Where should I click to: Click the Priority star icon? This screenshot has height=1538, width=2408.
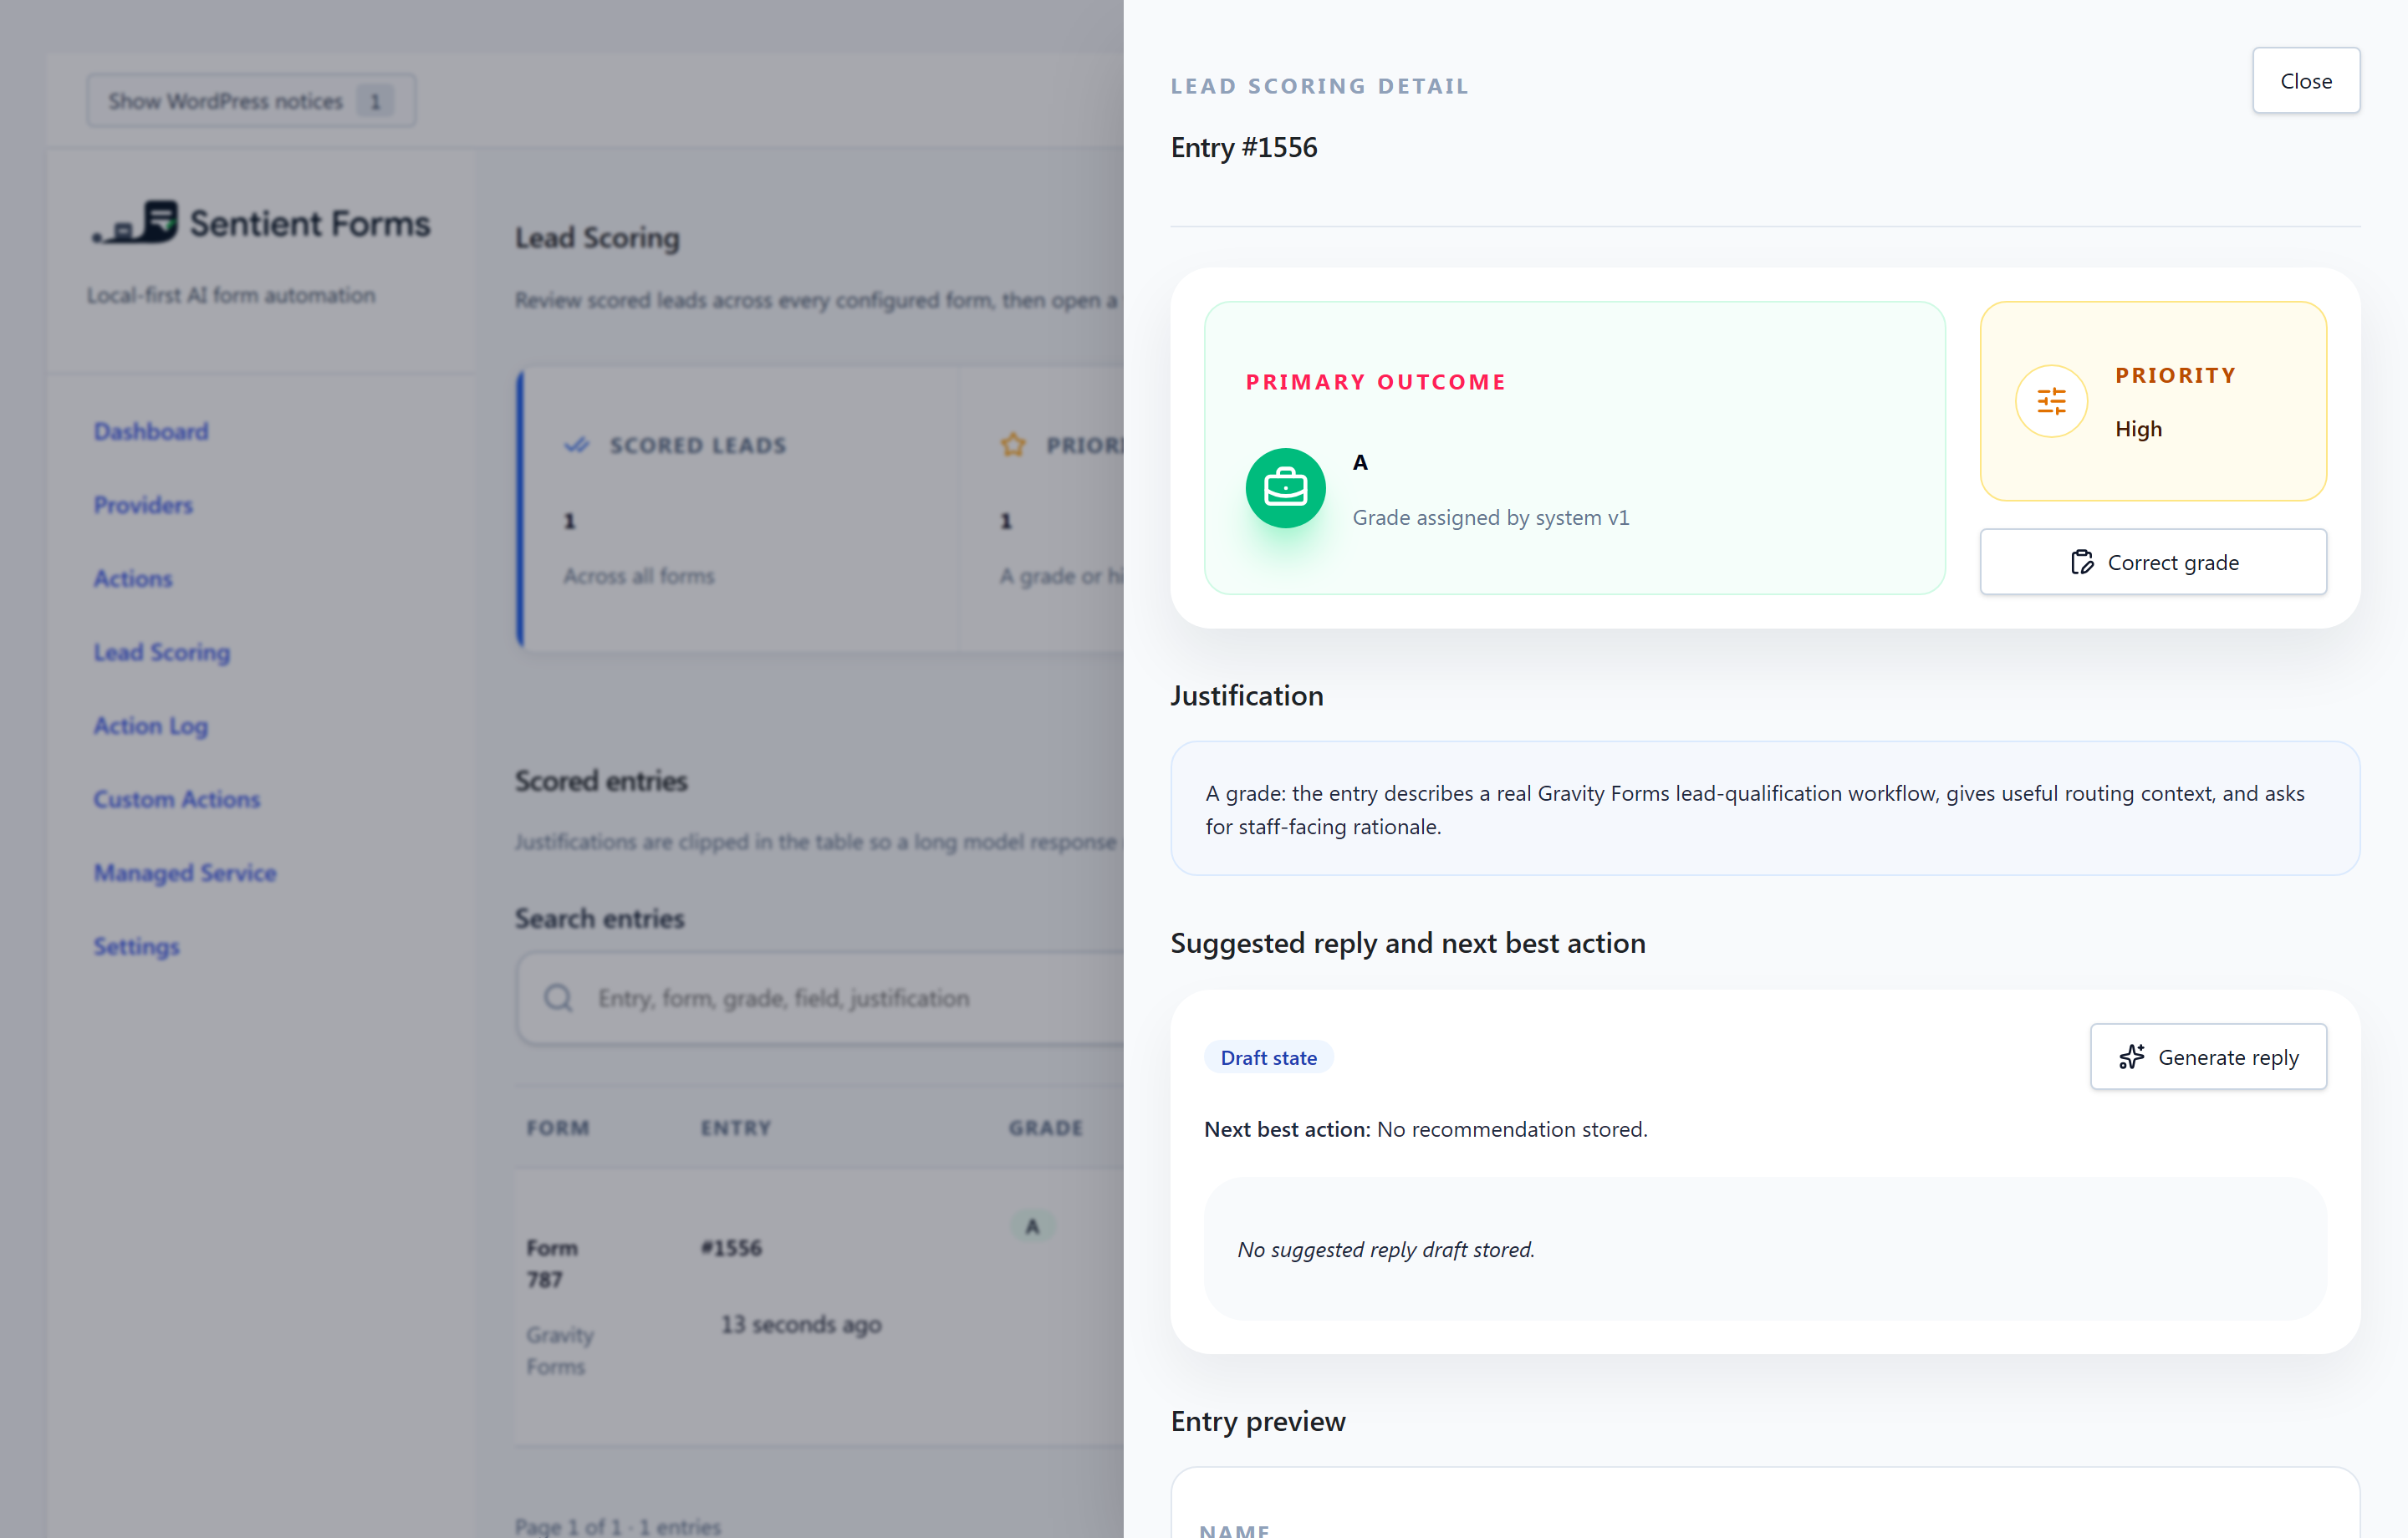[x=1013, y=444]
